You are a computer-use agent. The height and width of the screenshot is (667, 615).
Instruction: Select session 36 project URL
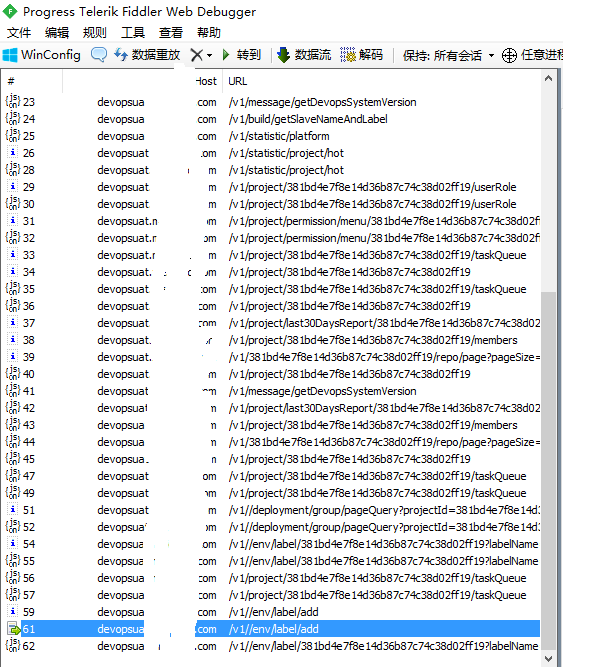[x=350, y=306]
